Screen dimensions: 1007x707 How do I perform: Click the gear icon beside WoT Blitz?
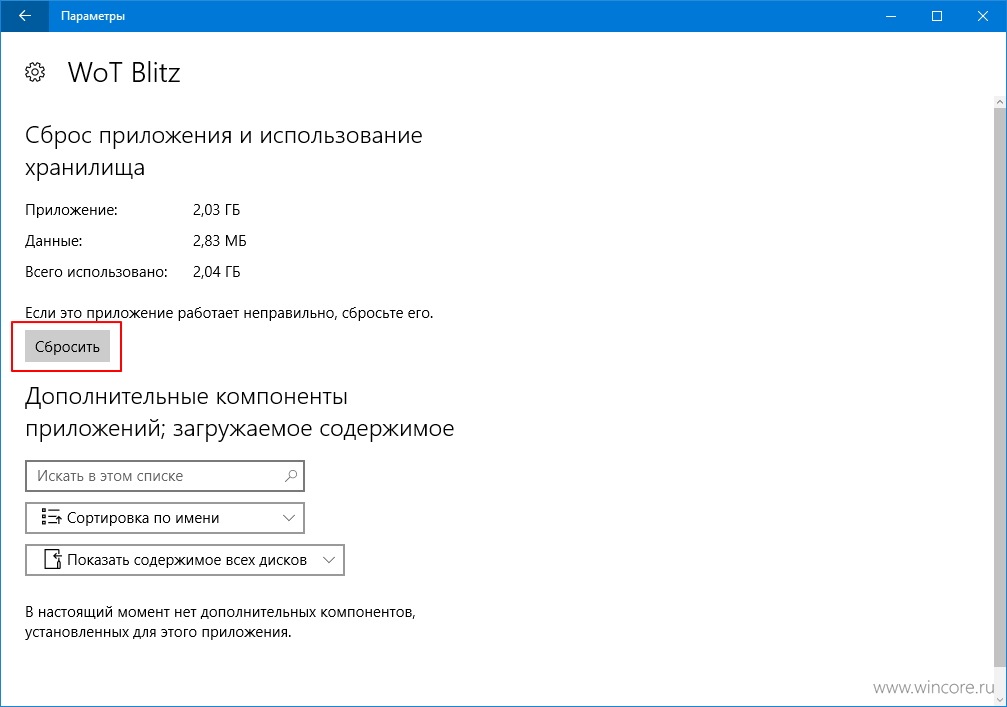tap(35, 73)
